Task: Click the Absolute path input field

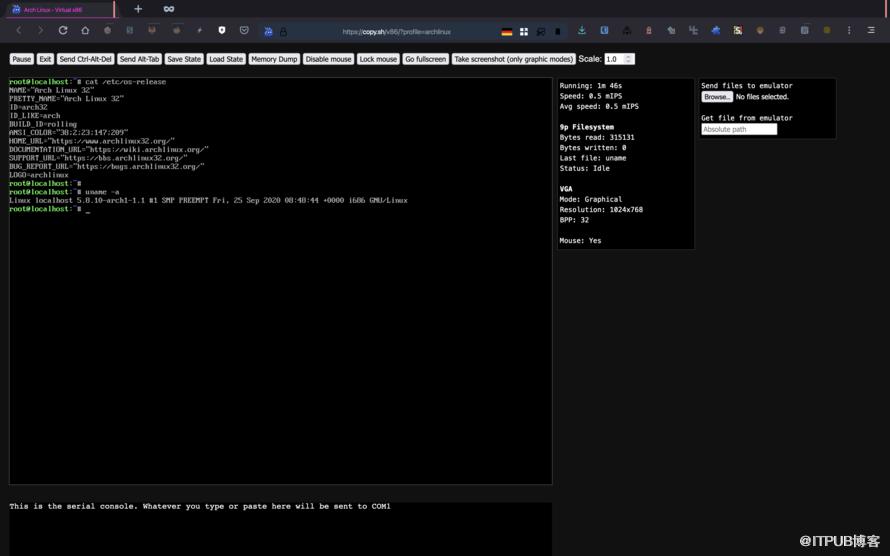Action: coord(739,129)
